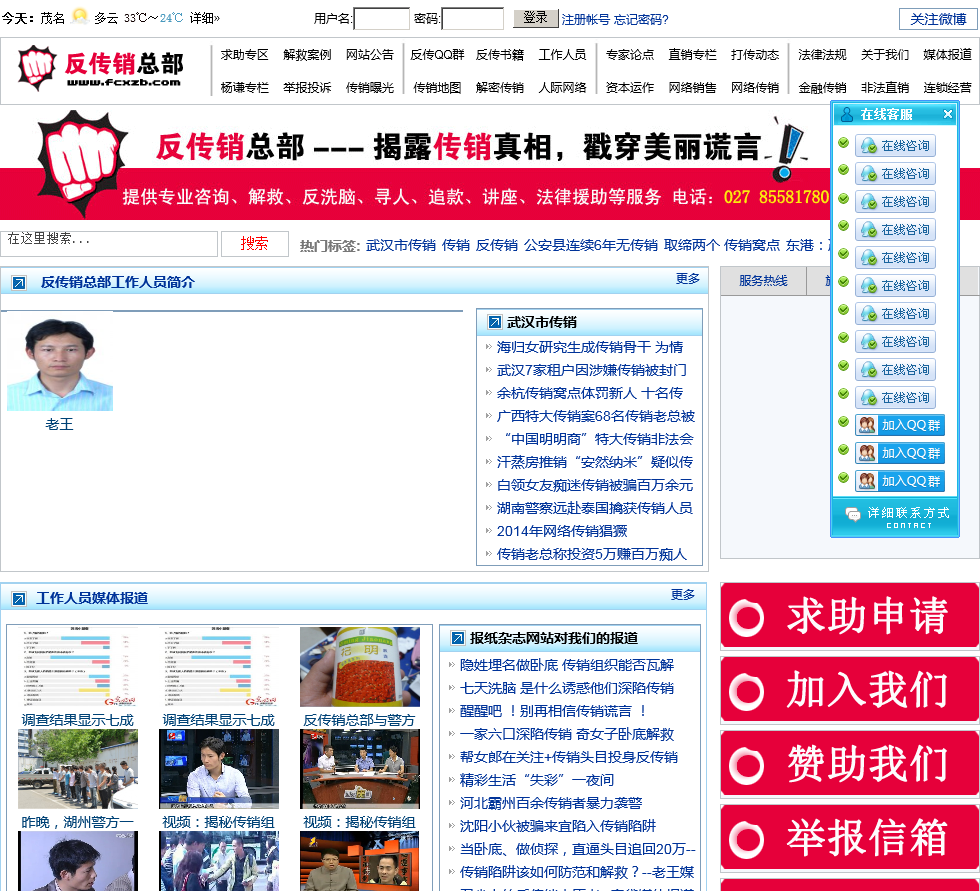Screen dimensions: 980x891
Task: Click the arrow icon beside 报纸杂志网站对我们的报道
Action: (x=458, y=638)
